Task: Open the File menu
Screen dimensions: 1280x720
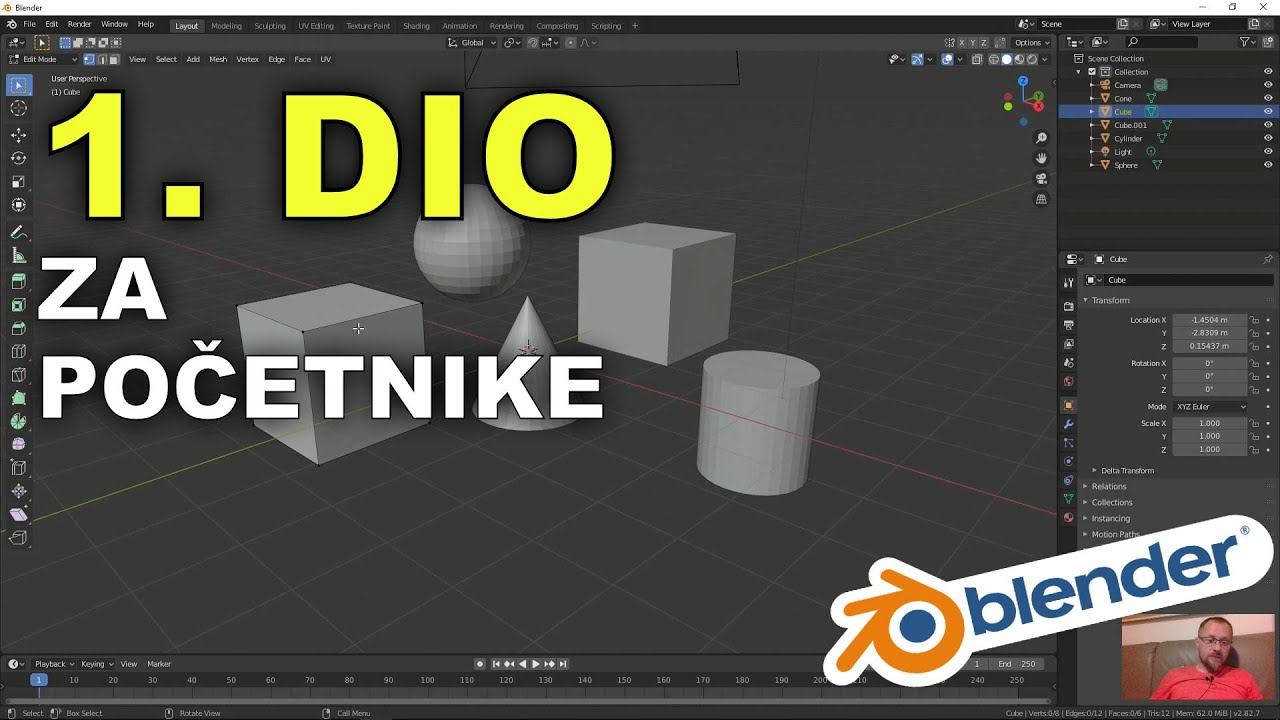Action: [30, 24]
